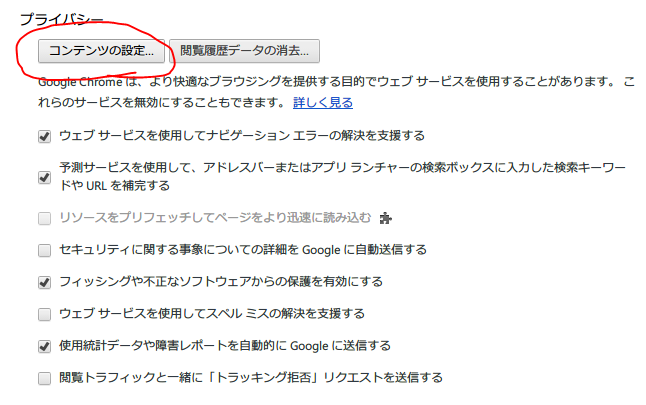
Task: Enable spelling error web service checkbox
Action: point(44,314)
